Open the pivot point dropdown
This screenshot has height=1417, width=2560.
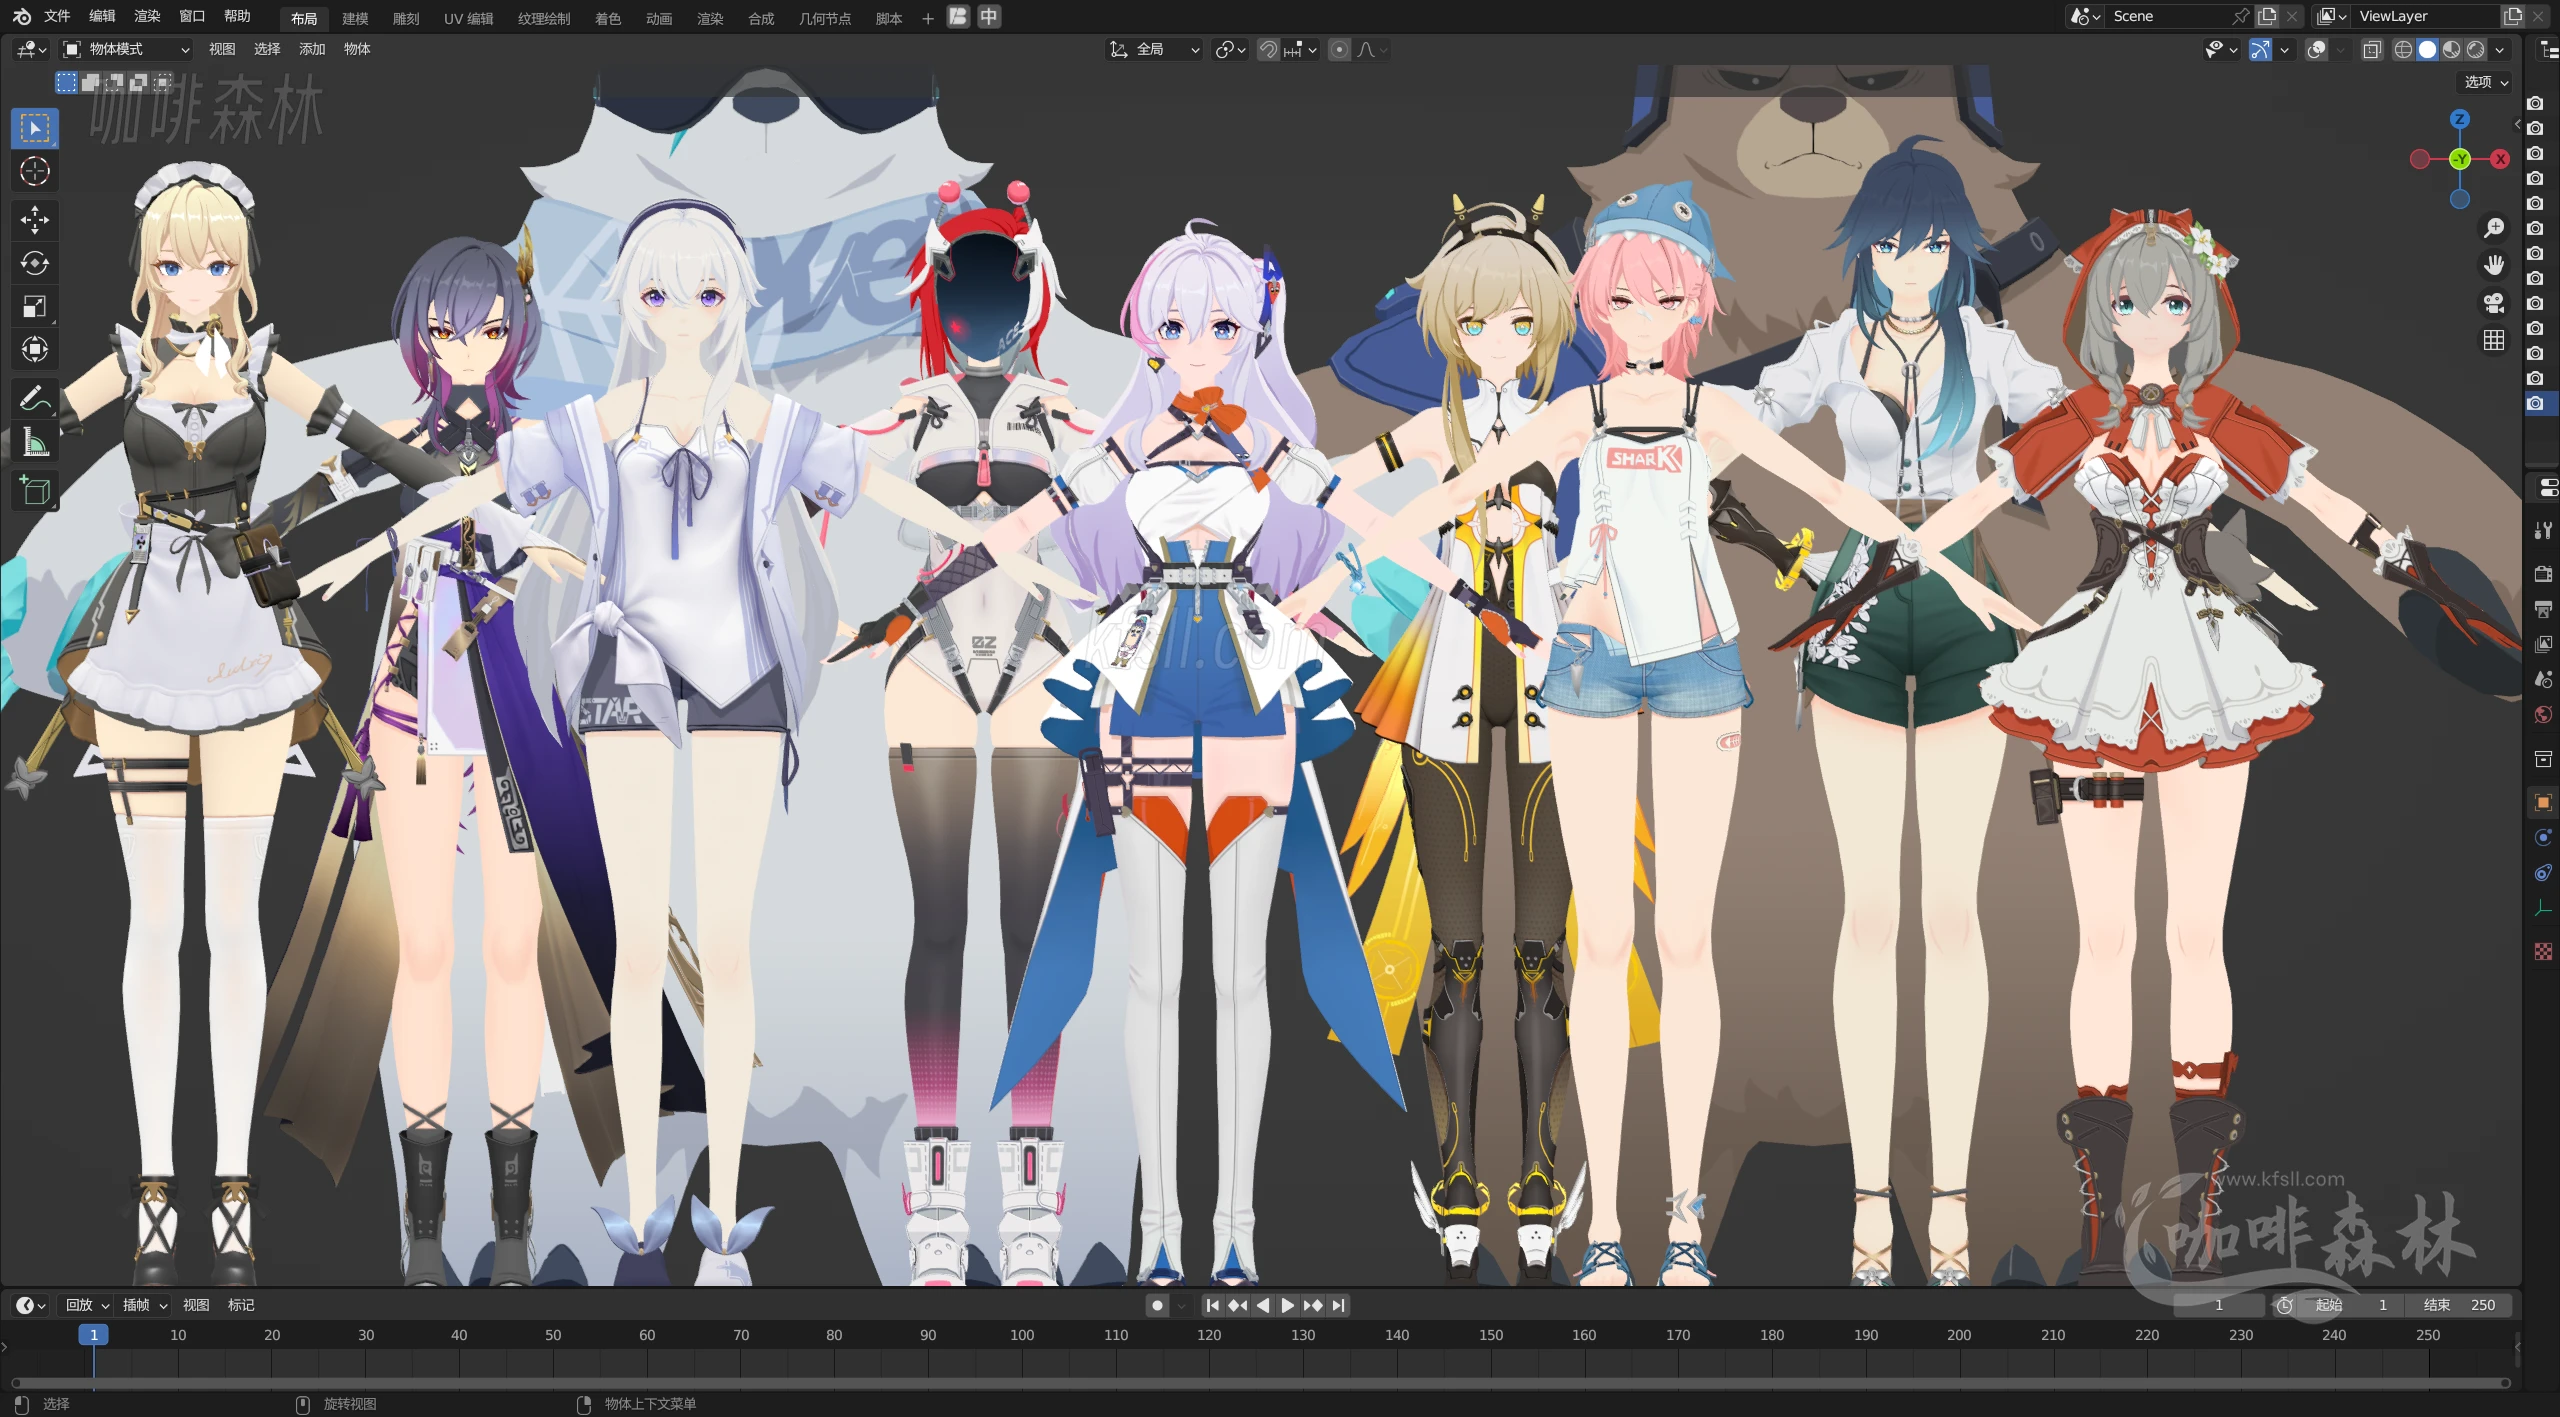click(x=1230, y=49)
